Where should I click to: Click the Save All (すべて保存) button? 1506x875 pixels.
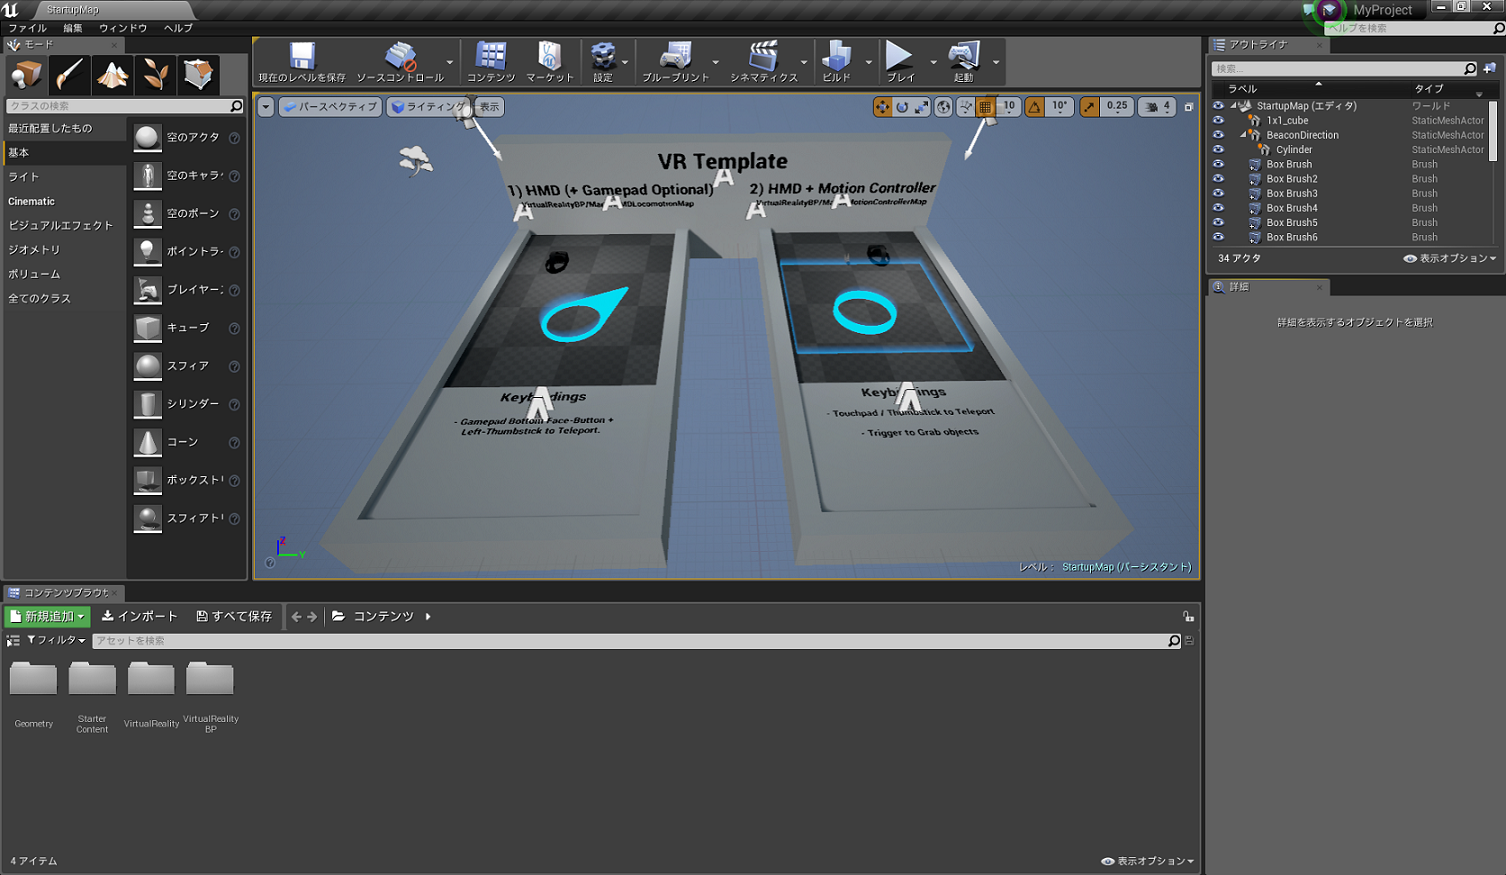[x=234, y=617]
